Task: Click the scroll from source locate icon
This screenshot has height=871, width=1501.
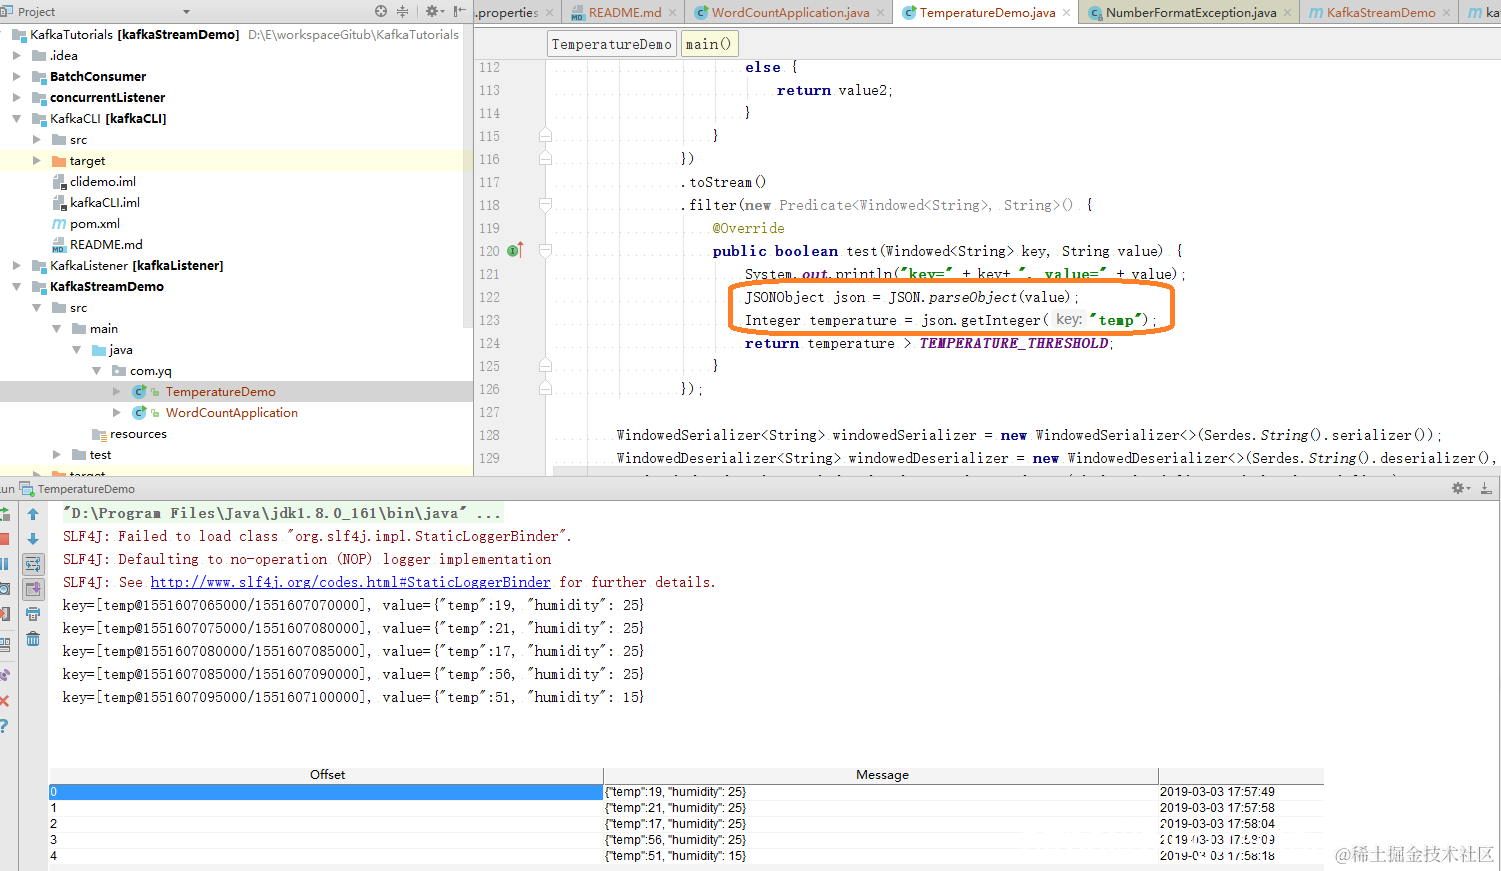Action: pyautogui.click(x=381, y=11)
